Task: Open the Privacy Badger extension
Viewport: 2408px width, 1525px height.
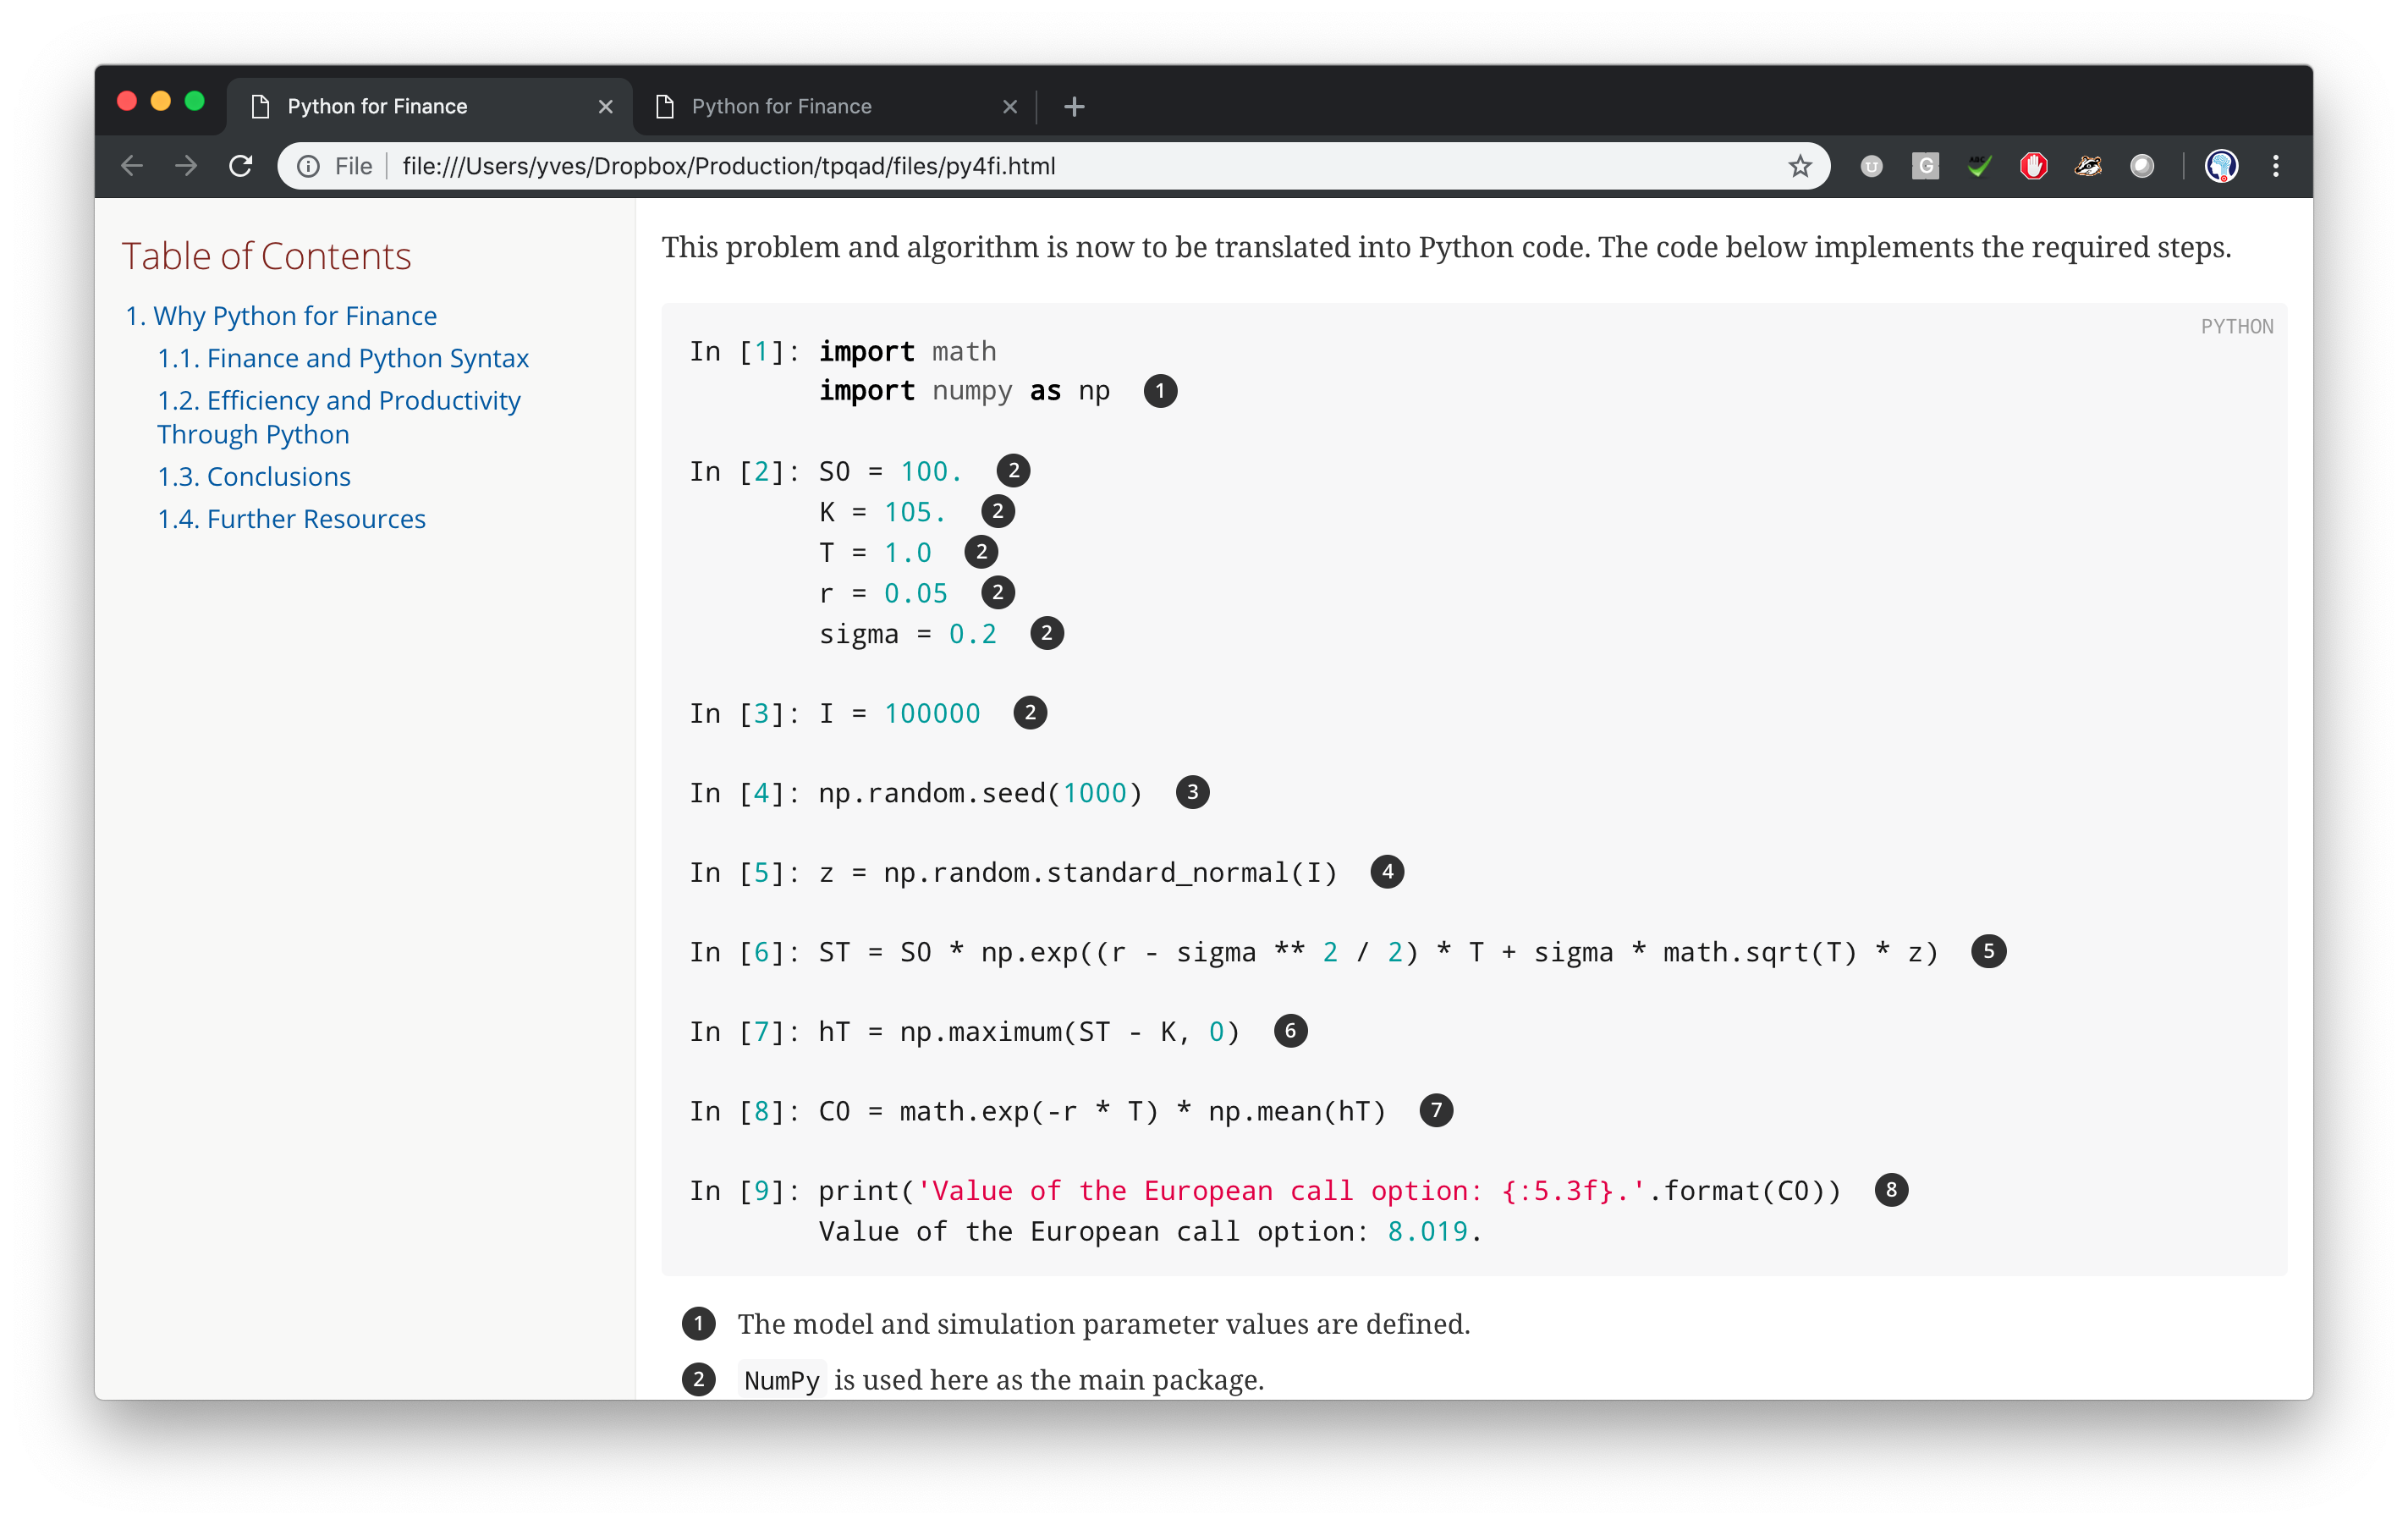Action: [2087, 166]
